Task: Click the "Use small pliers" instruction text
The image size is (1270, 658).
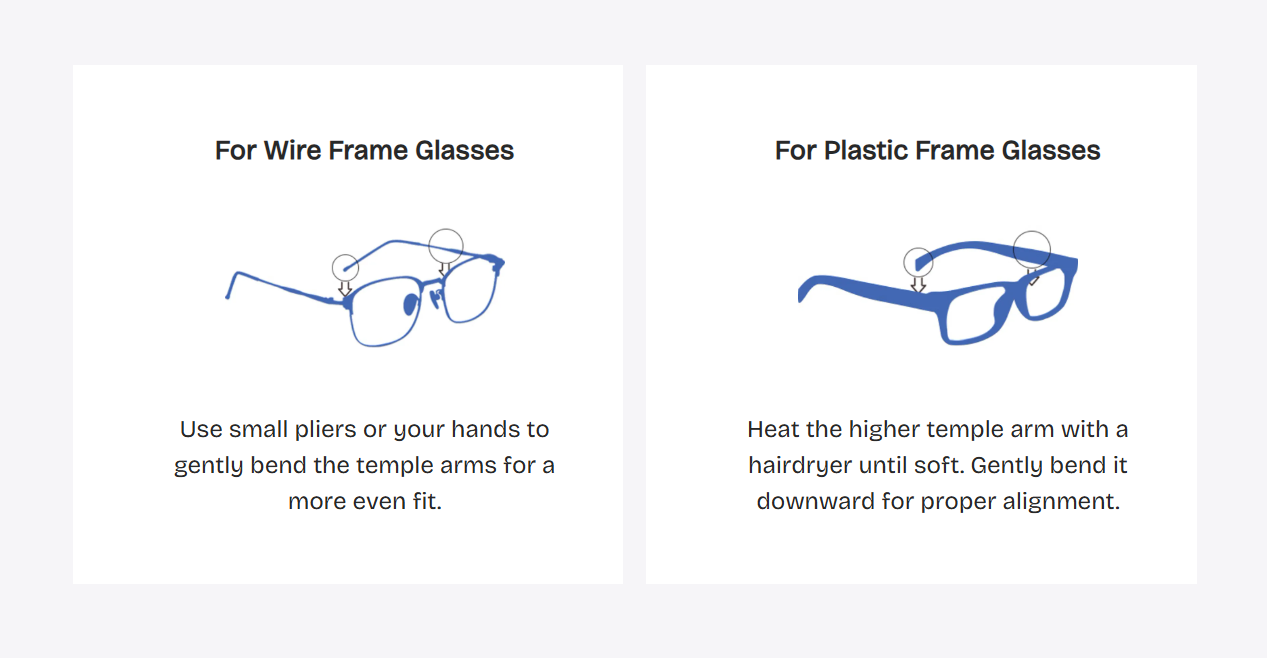Action: coord(364,465)
